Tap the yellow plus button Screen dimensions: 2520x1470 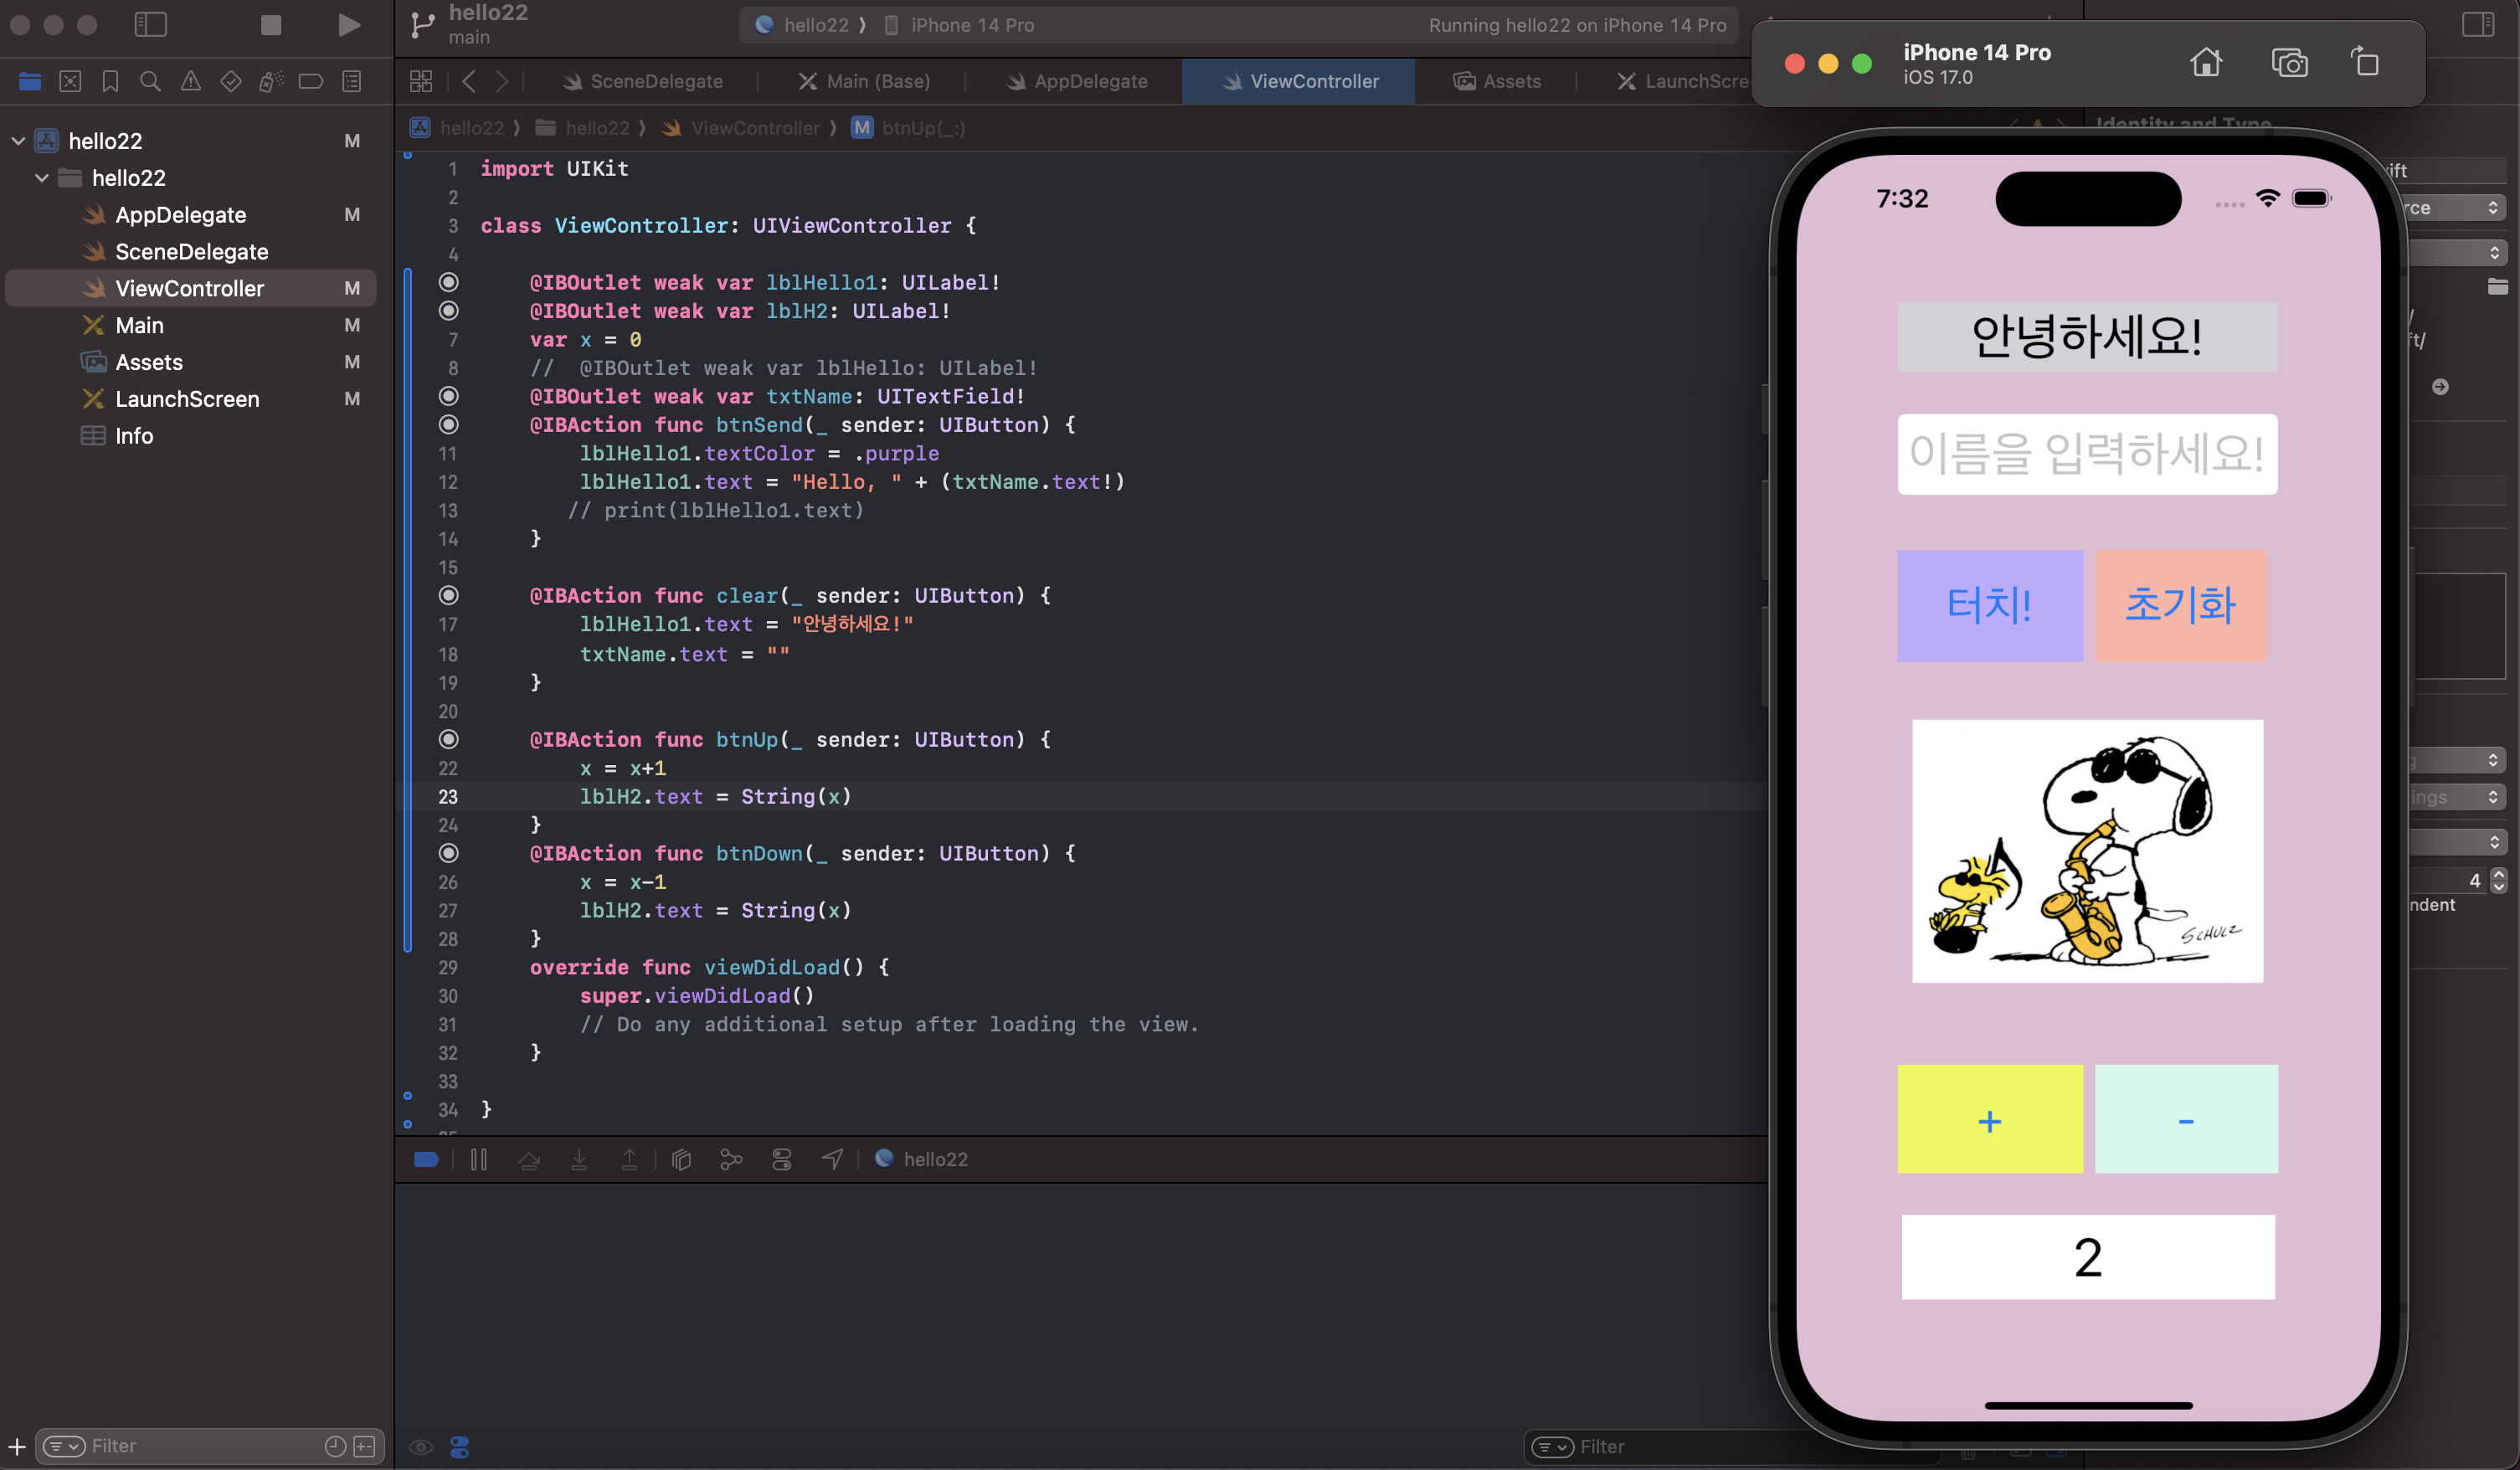1989,1119
